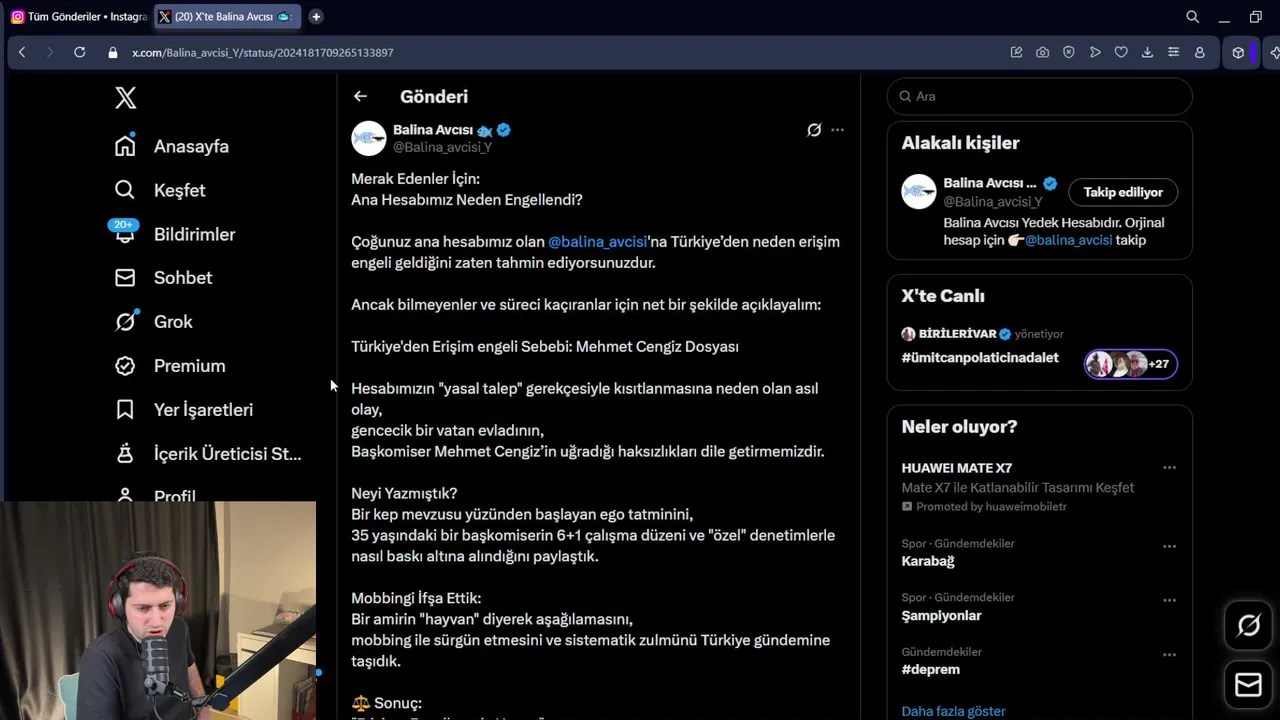Open downloads from the toolbar
Screen dimensions: 1280x720
1147,52
